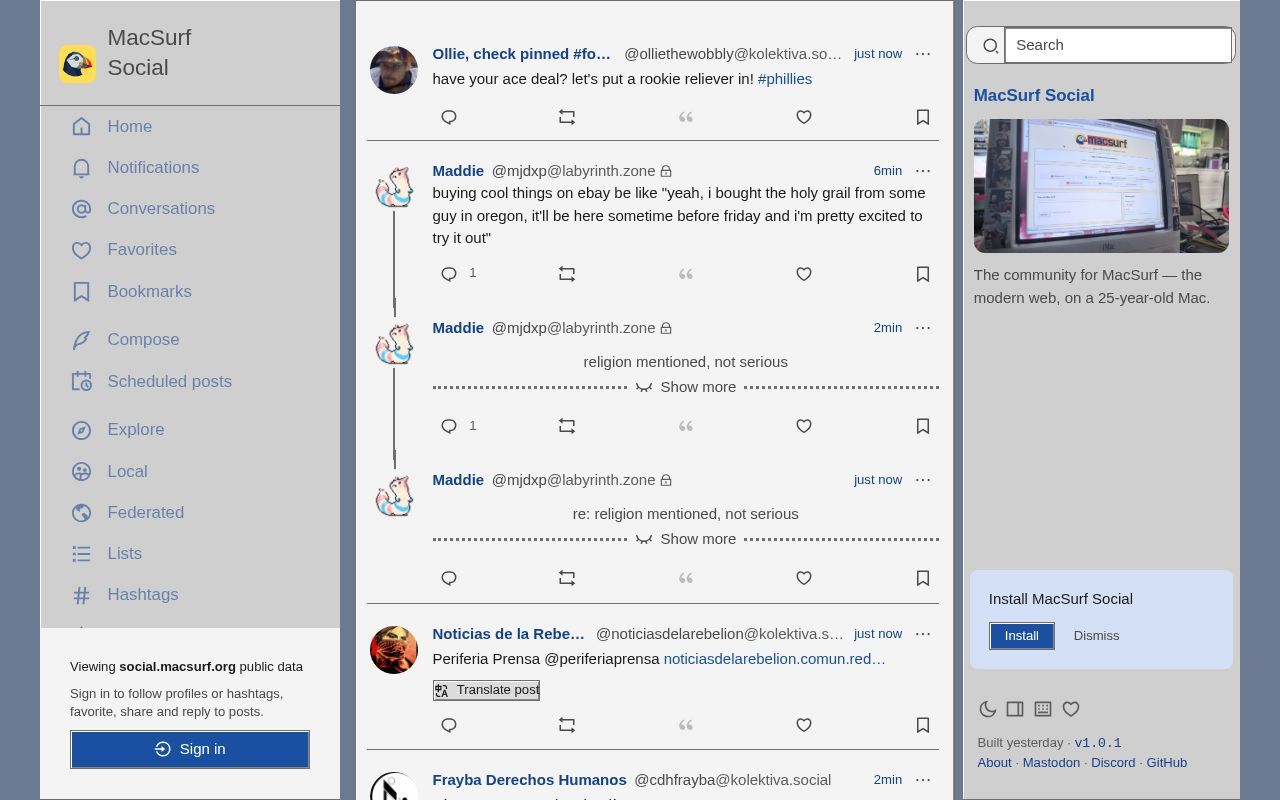This screenshot has height=800, width=1280.
Task: Open the About link in footer
Action: (995, 763)
